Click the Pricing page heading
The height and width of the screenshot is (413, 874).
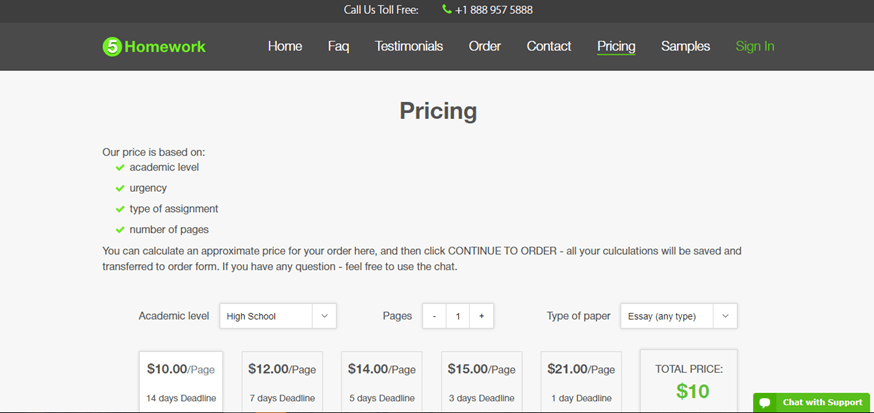[x=438, y=111]
